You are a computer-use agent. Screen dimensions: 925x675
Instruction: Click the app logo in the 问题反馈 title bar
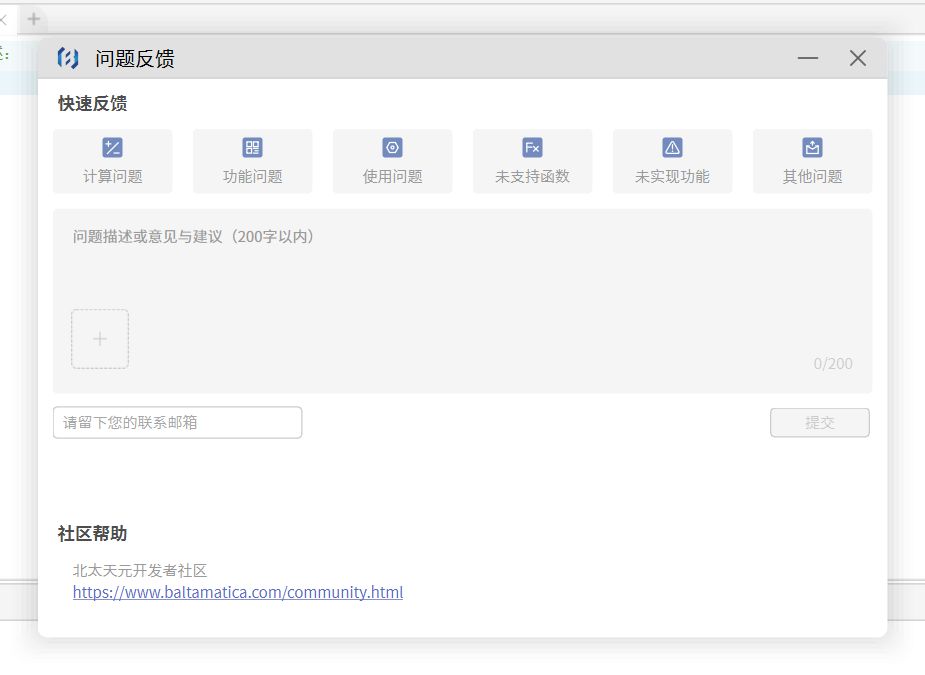(68, 59)
